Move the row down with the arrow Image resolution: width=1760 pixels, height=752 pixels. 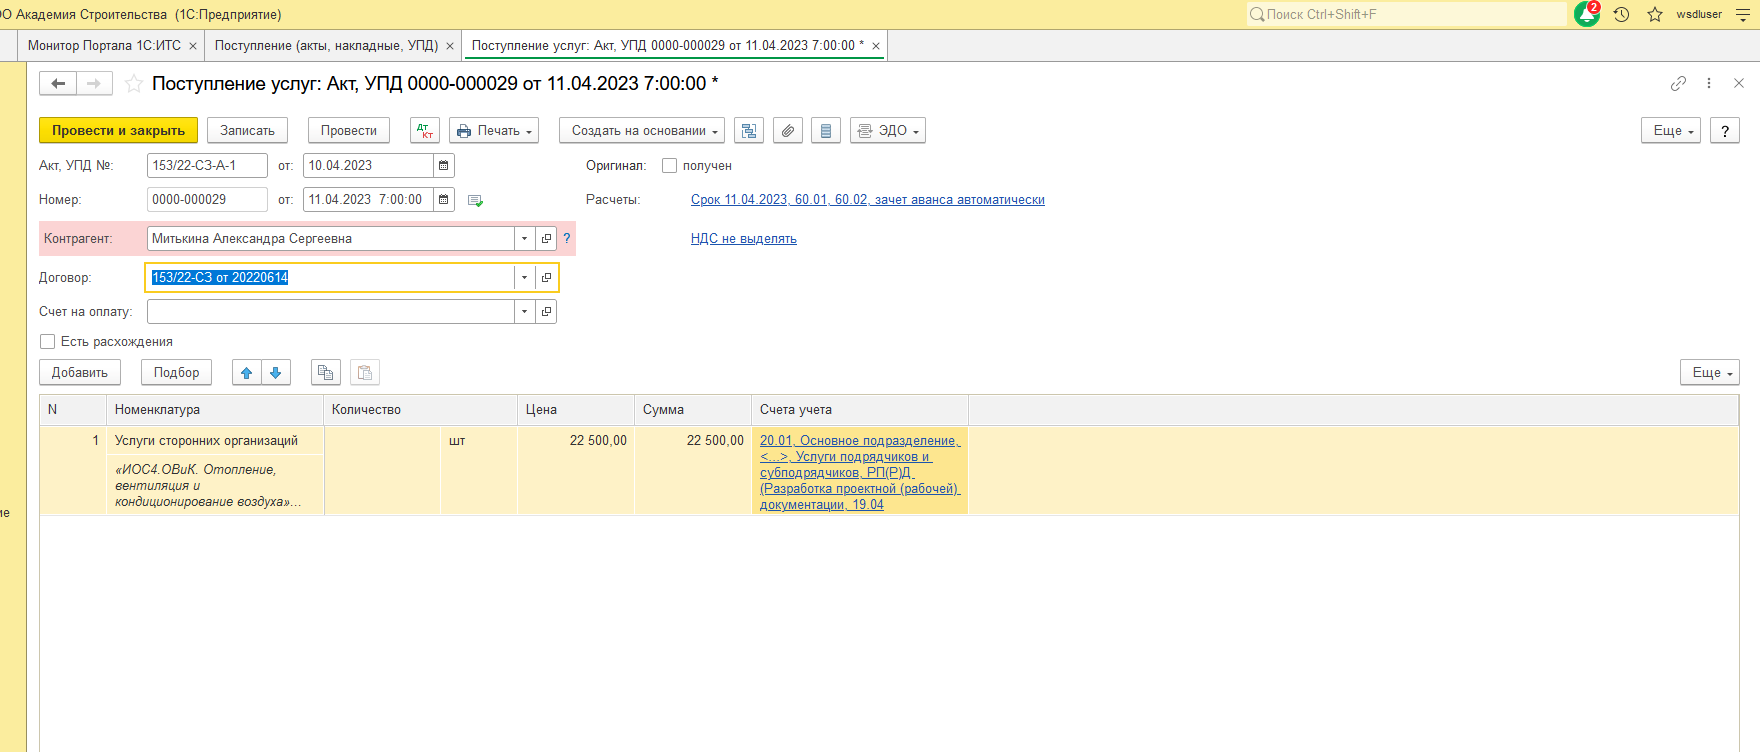(x=276, y=373)
